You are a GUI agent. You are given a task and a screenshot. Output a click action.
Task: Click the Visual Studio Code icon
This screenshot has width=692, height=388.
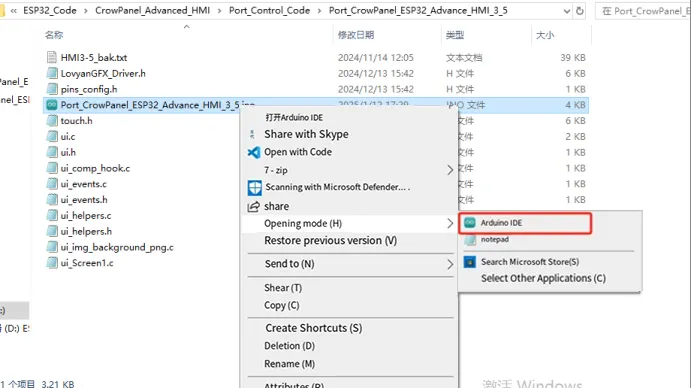(x=254, y=152)
